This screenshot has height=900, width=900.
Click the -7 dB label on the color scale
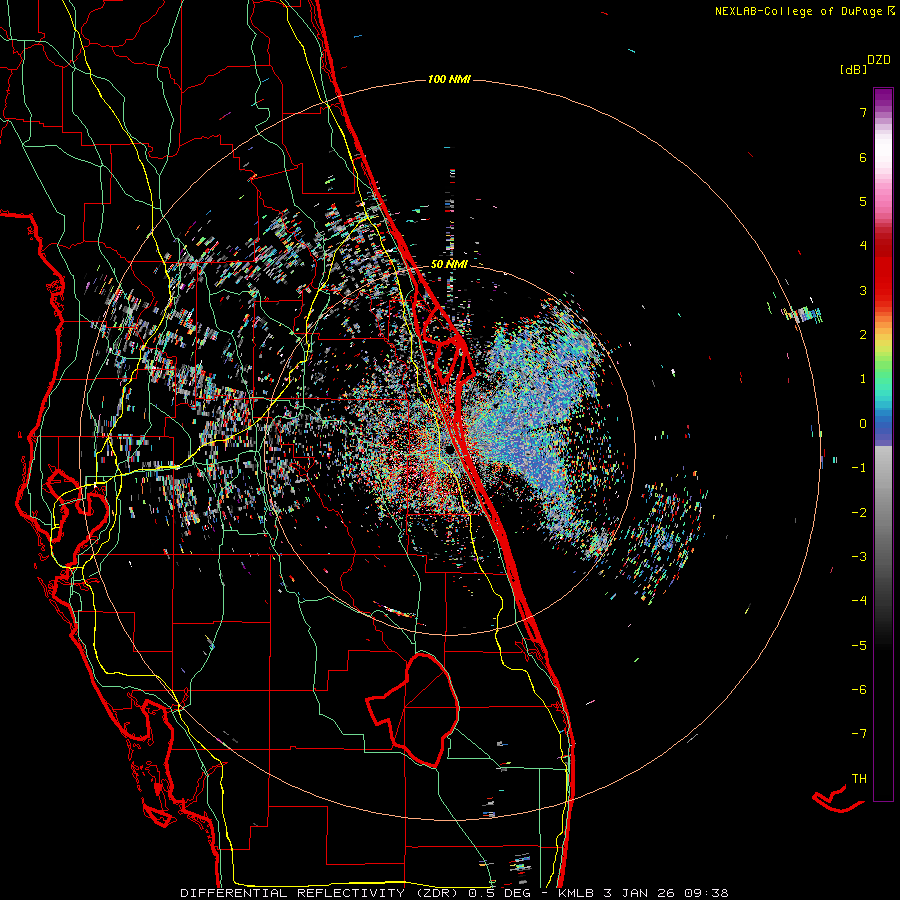(859, 734)
